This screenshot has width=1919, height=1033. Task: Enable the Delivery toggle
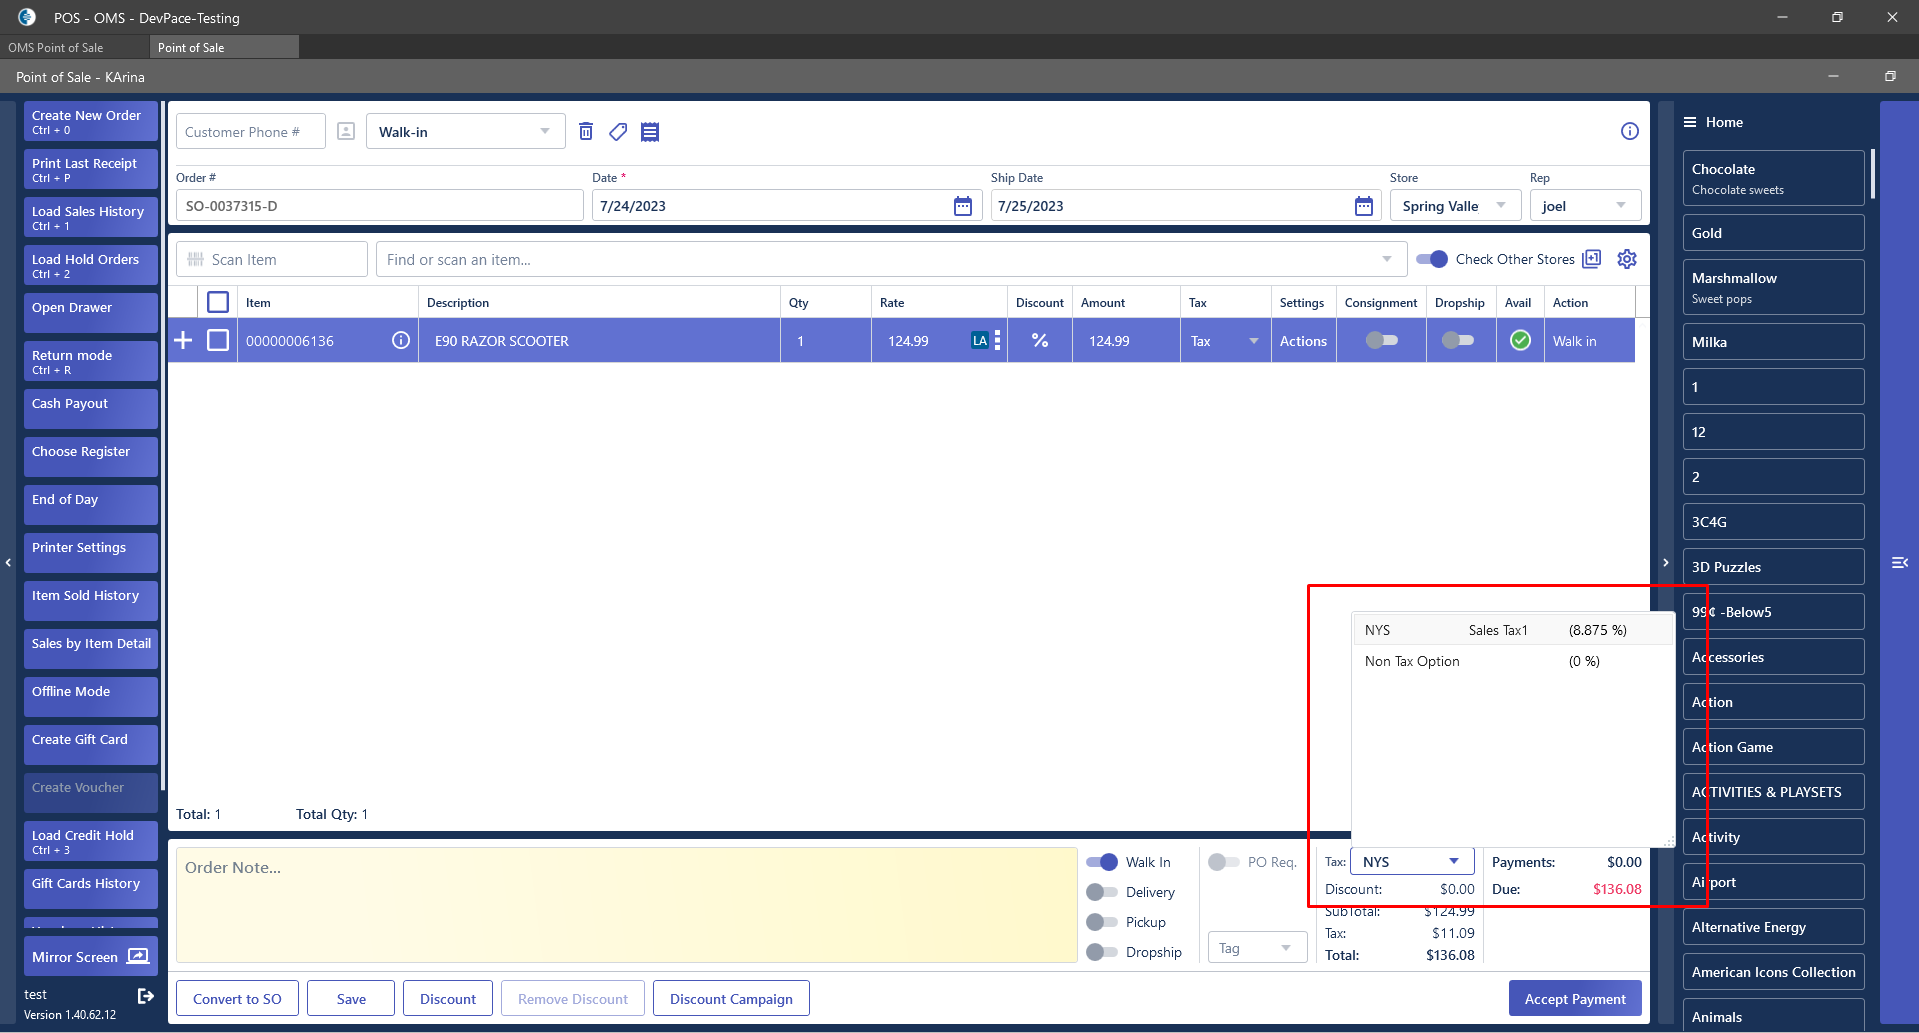point(1102,892)
